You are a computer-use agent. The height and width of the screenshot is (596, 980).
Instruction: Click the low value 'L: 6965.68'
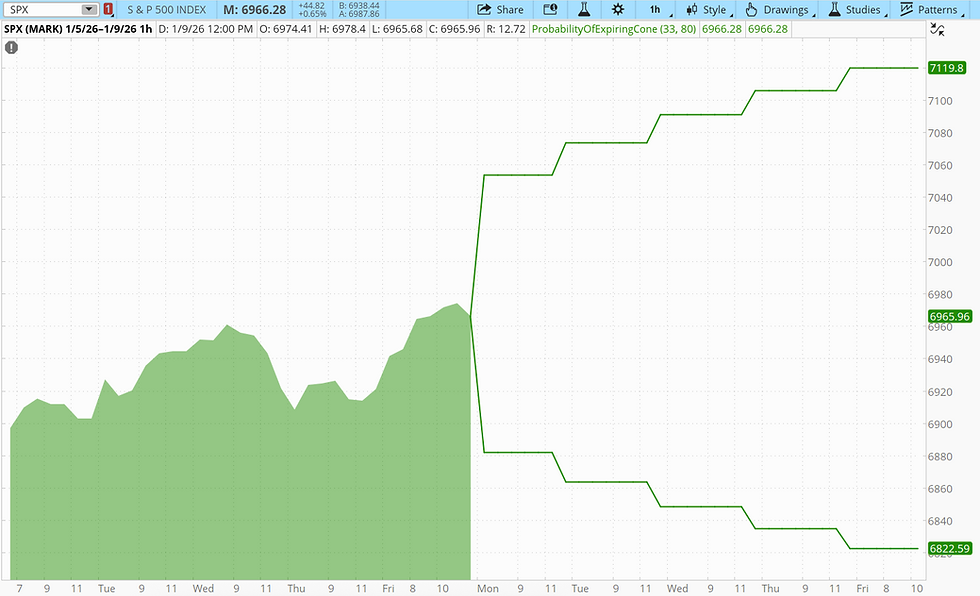coord(397,29)
